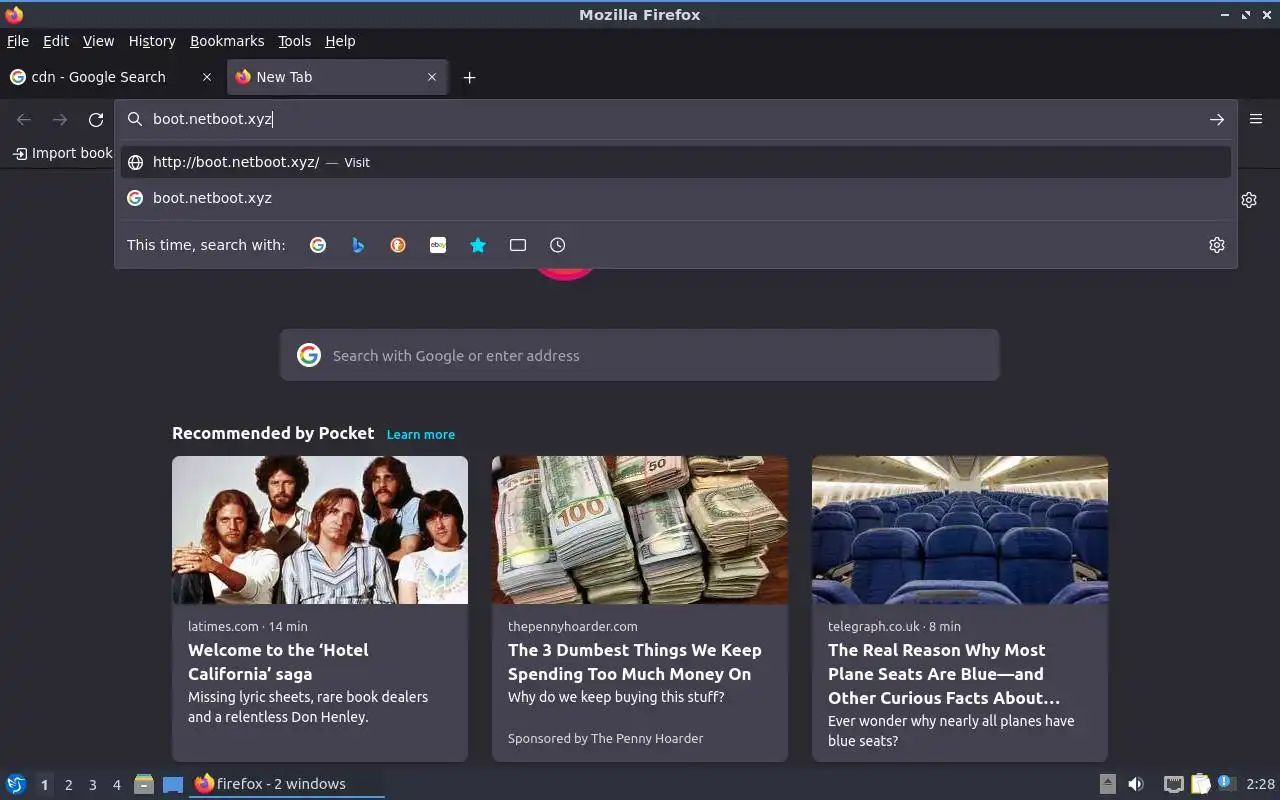
Task: Click the network tray icon
Action: click(1174, 784)
